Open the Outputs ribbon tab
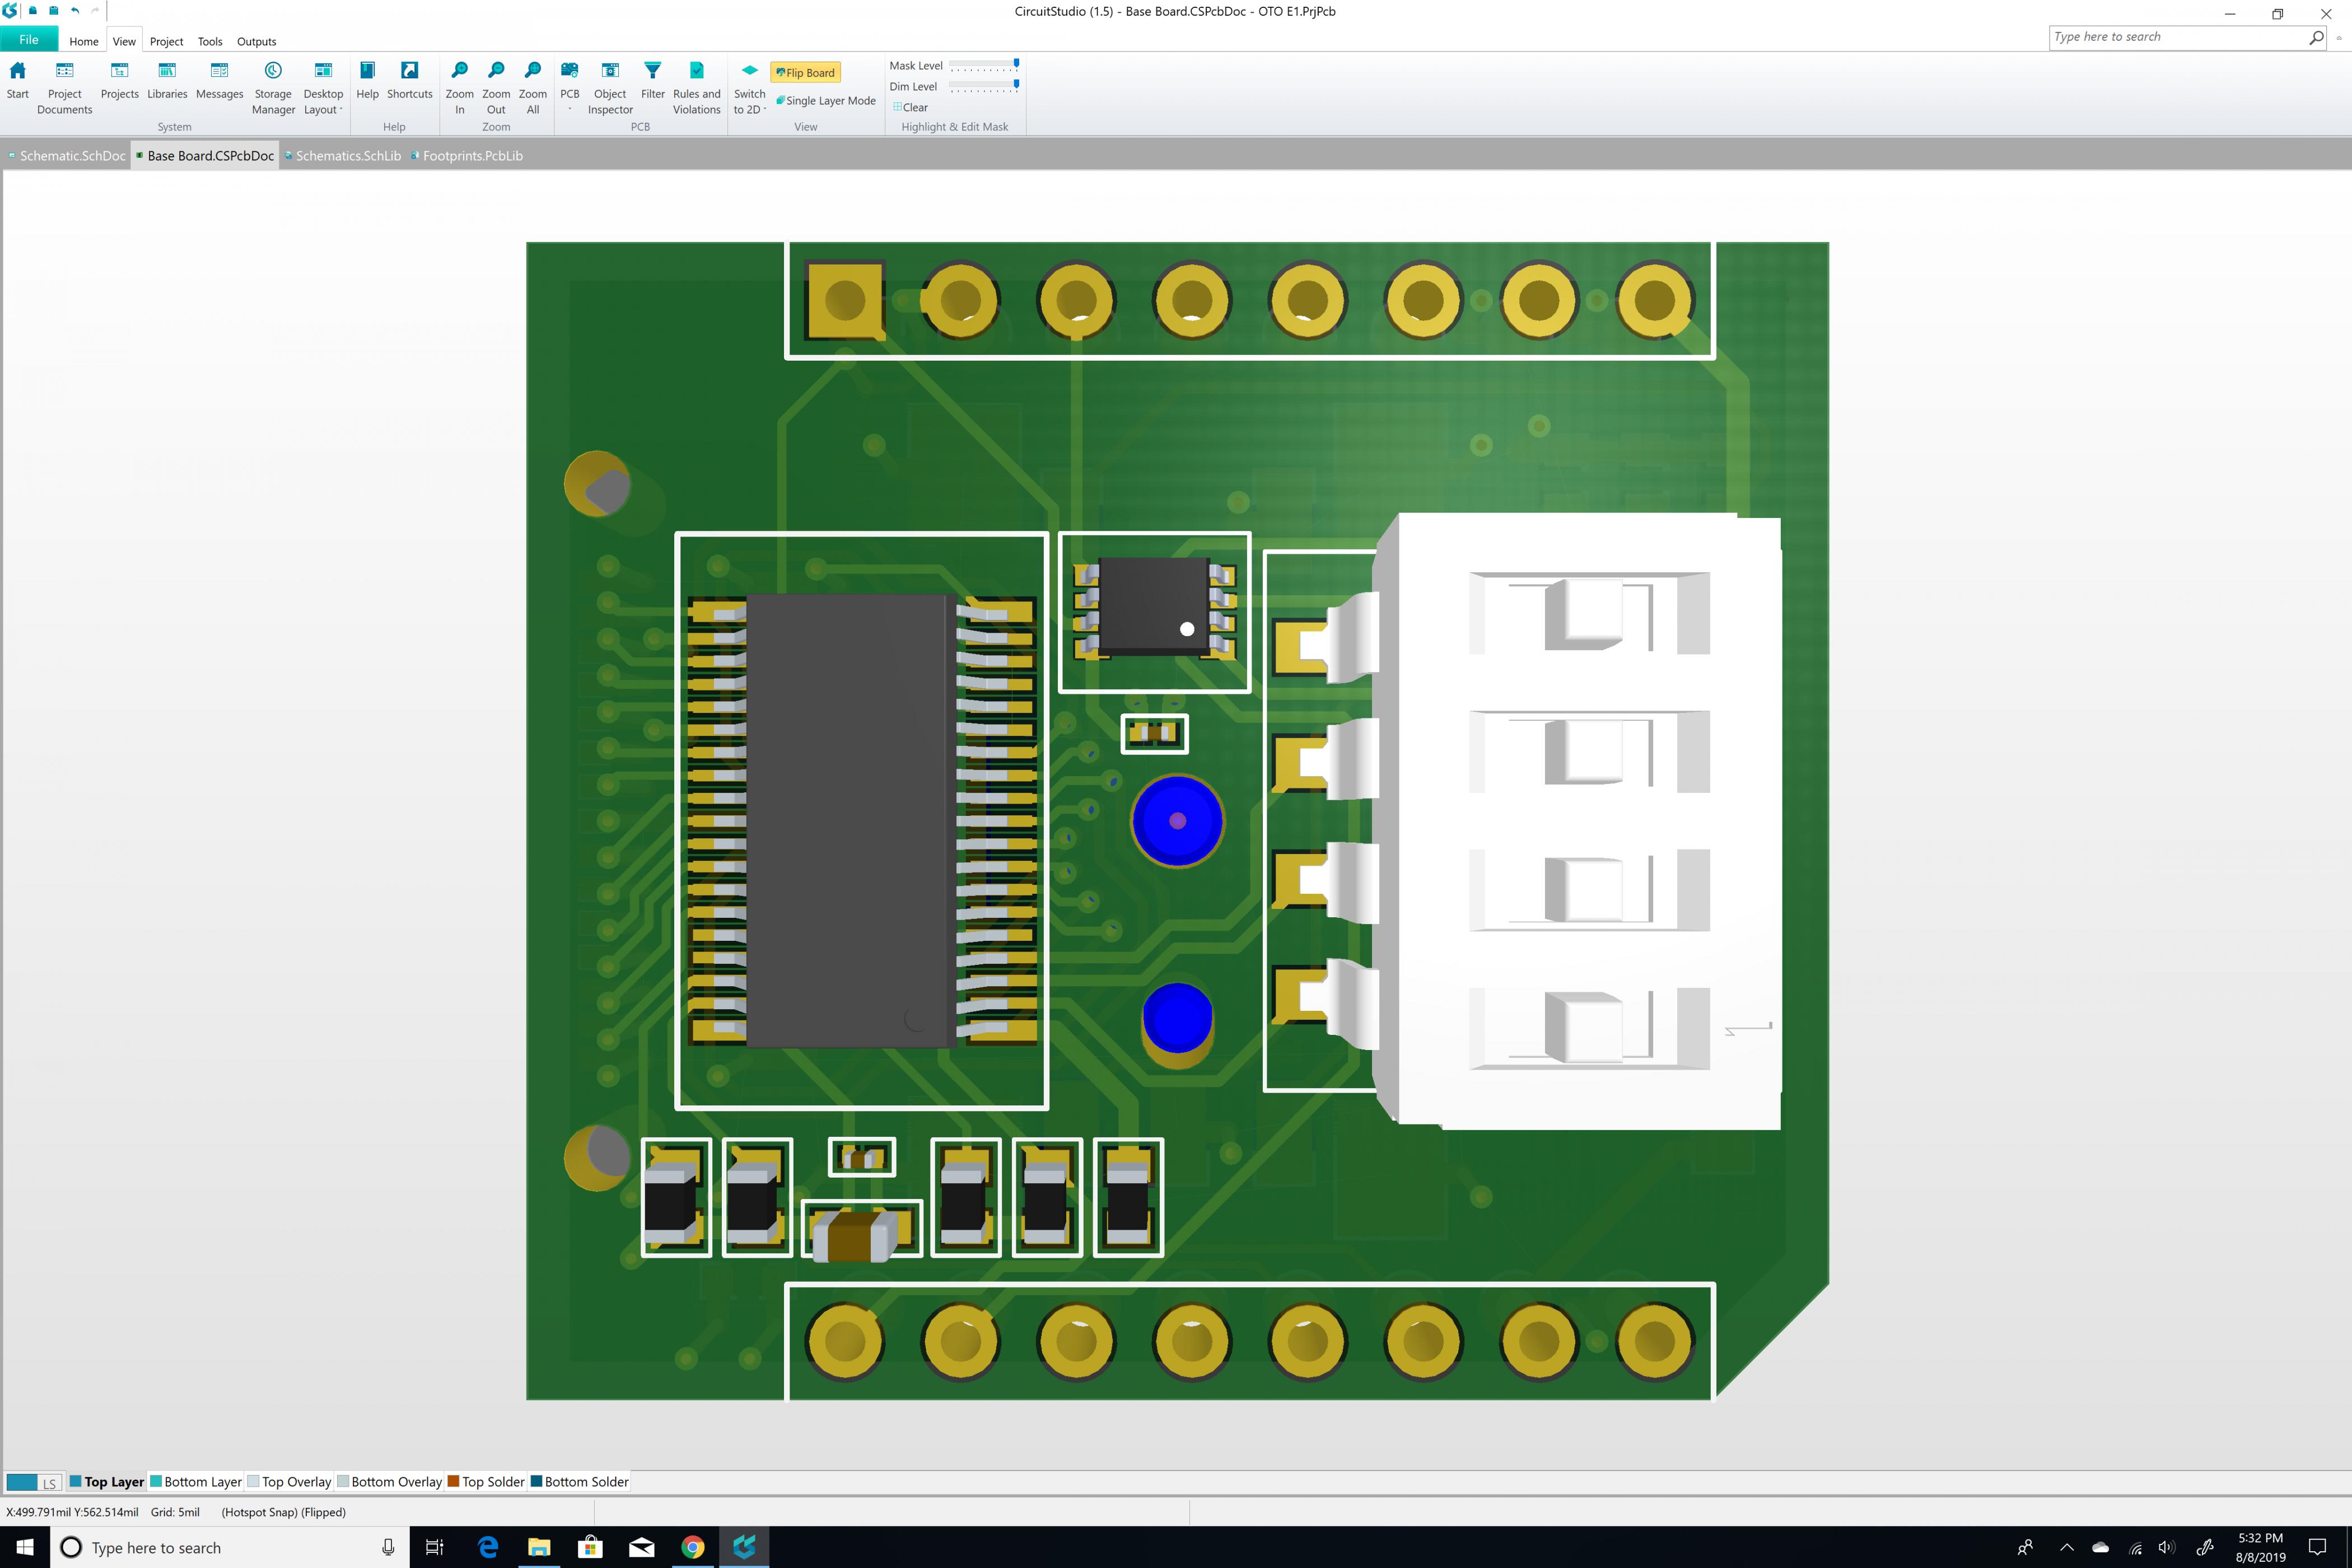The height and width of the screenshot is (1568, 2352). coord(256,41)
